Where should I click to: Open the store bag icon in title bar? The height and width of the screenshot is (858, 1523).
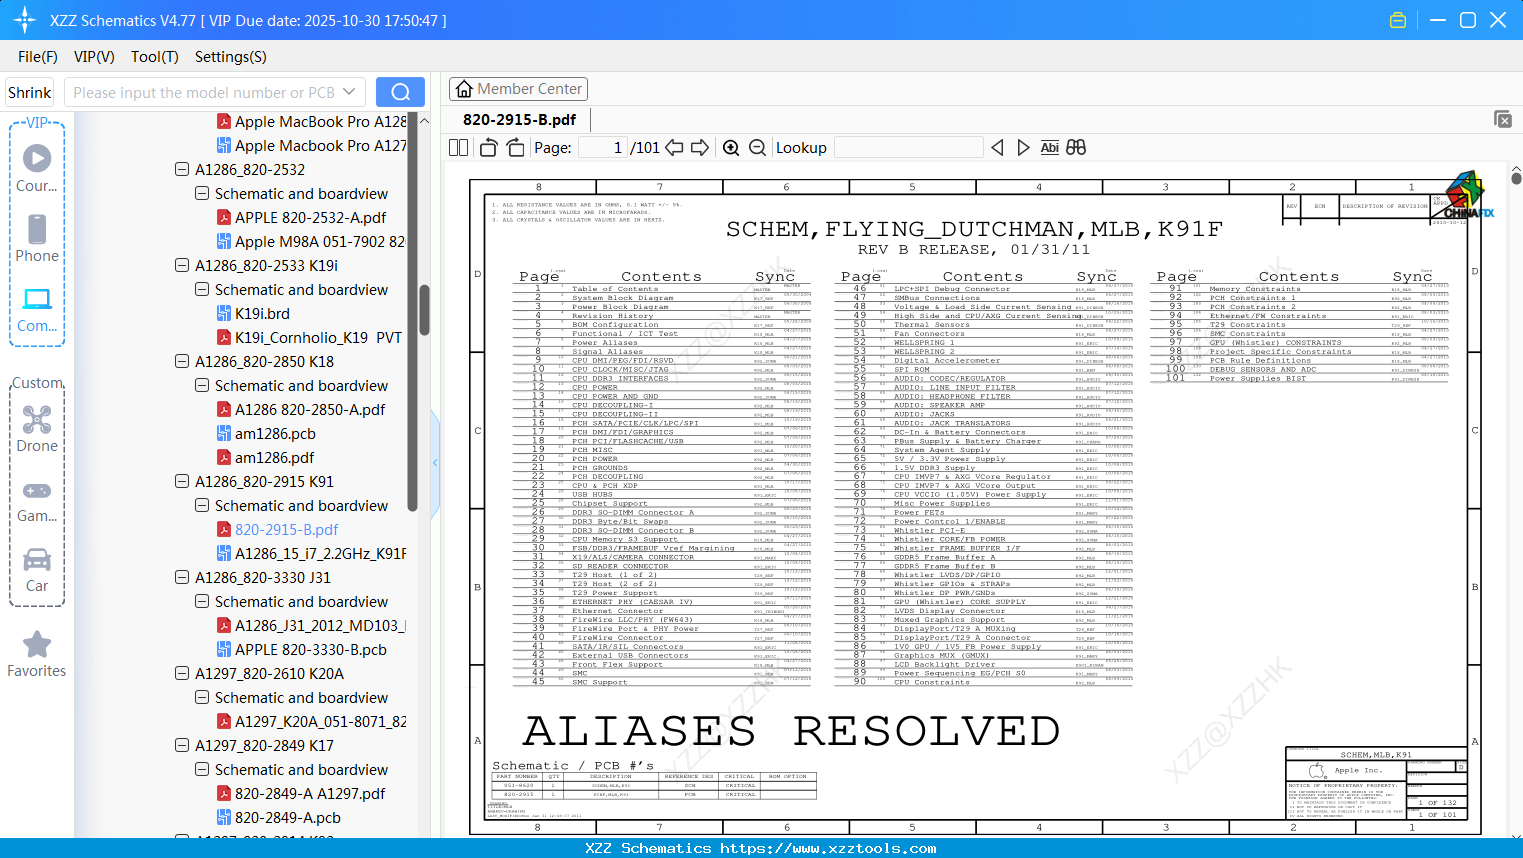pos(1398,20)
